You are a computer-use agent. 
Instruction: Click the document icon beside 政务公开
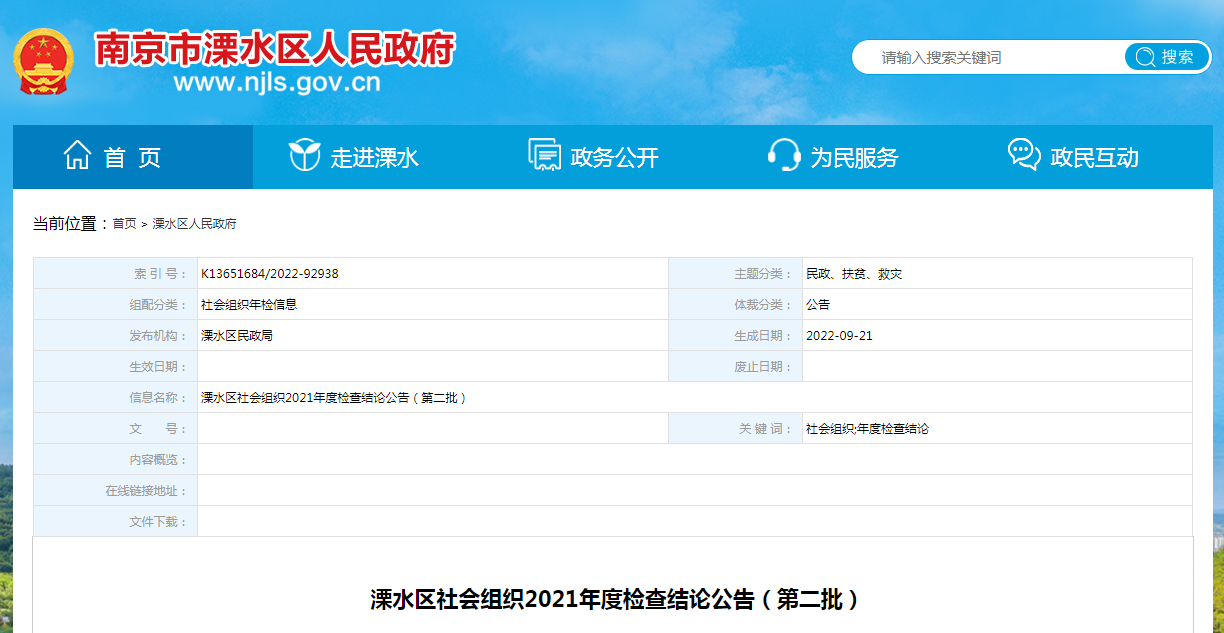(x=544, y=156)
